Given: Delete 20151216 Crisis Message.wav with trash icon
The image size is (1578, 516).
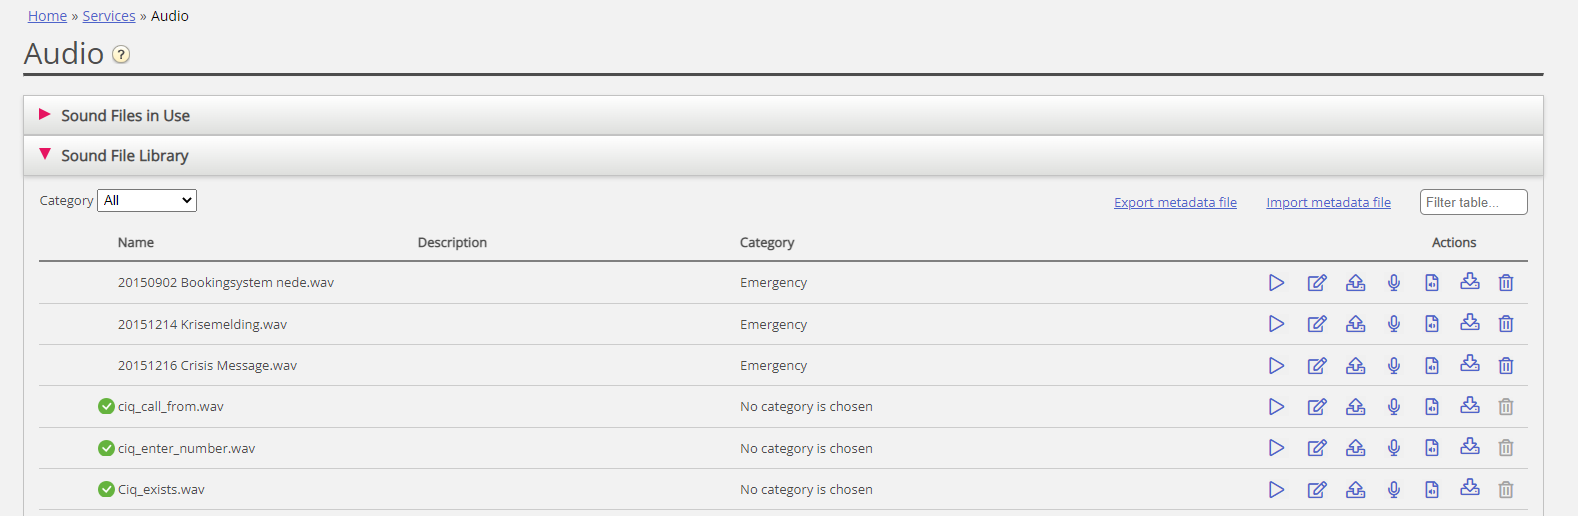Looking at the screenshot, I should coord(1506,366).
